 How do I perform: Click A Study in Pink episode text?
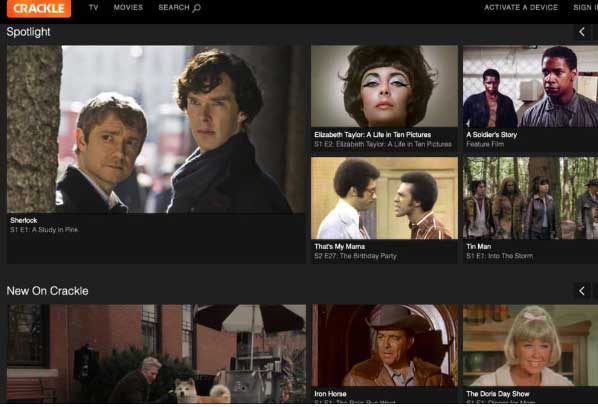click(55, 230)
